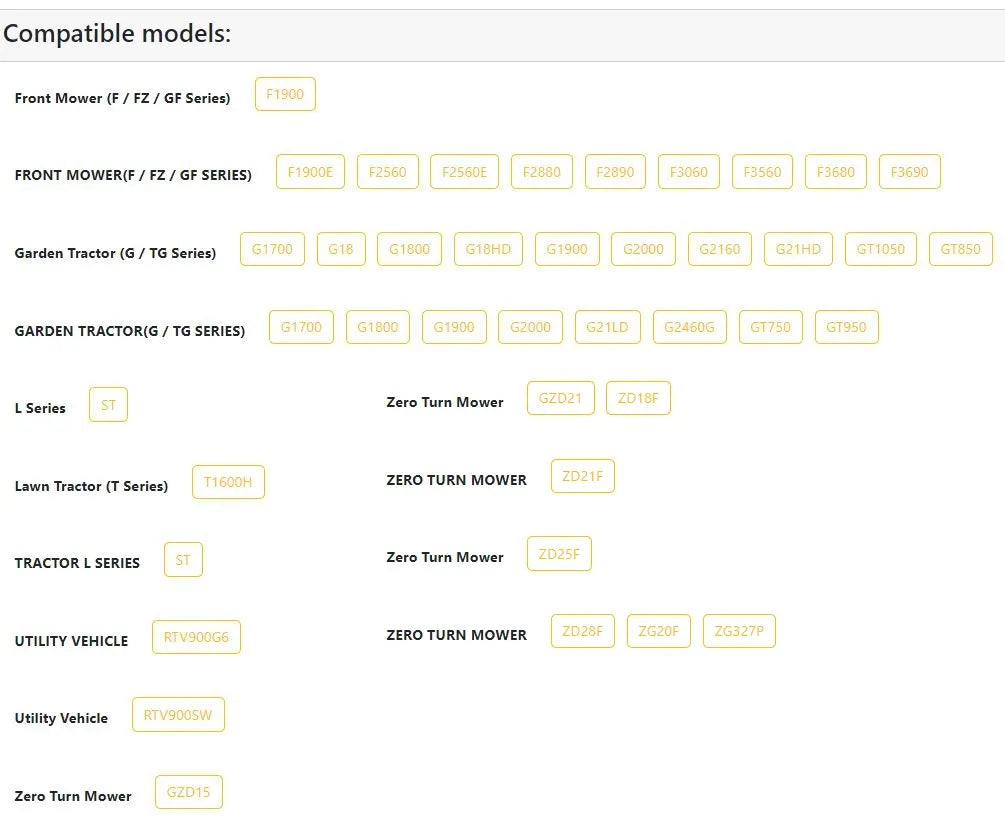
Task: Click "Zero Turn Mower" label beside GZD21
Action: coord(445,402)
